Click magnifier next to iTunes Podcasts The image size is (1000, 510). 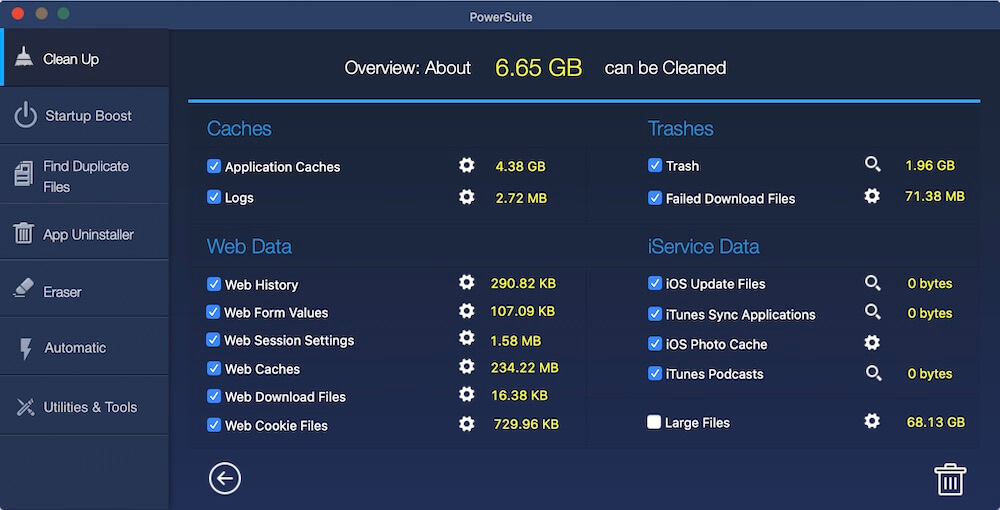[873, 373]
